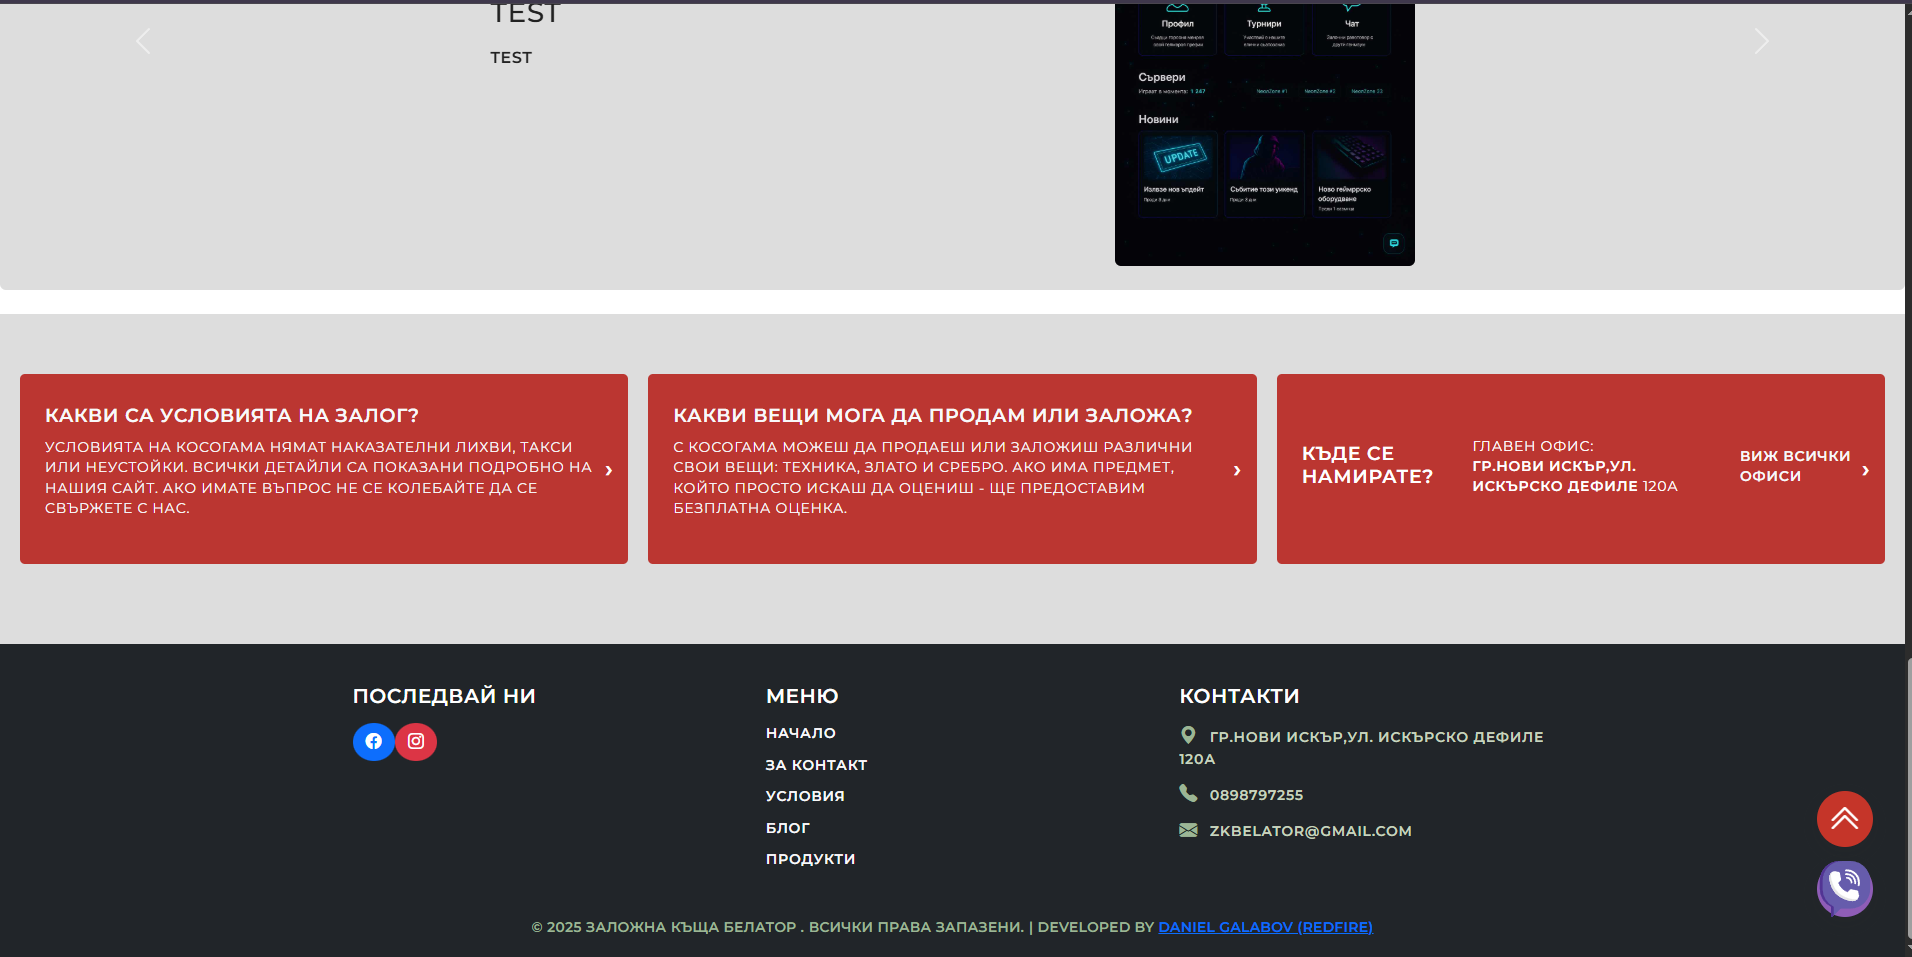Expand the pawn conditions card arrow
1912x957 pixels.
pyautogui.click(x=609, y=470)
